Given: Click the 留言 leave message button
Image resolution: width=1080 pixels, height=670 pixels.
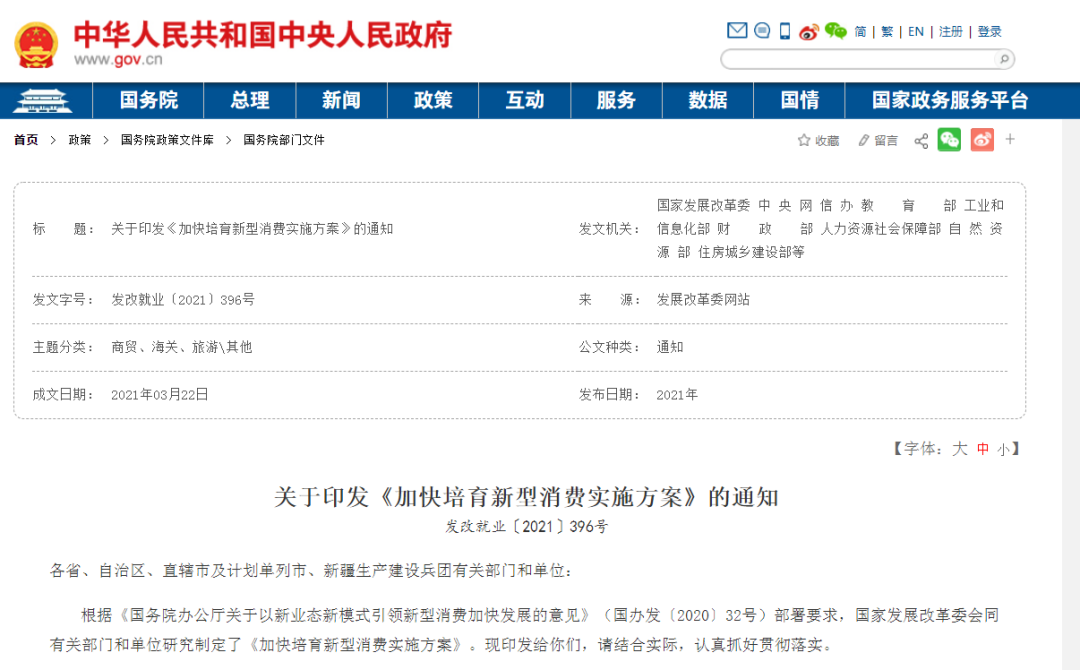Looking at the screenshot, I should (x=878, y=141).
